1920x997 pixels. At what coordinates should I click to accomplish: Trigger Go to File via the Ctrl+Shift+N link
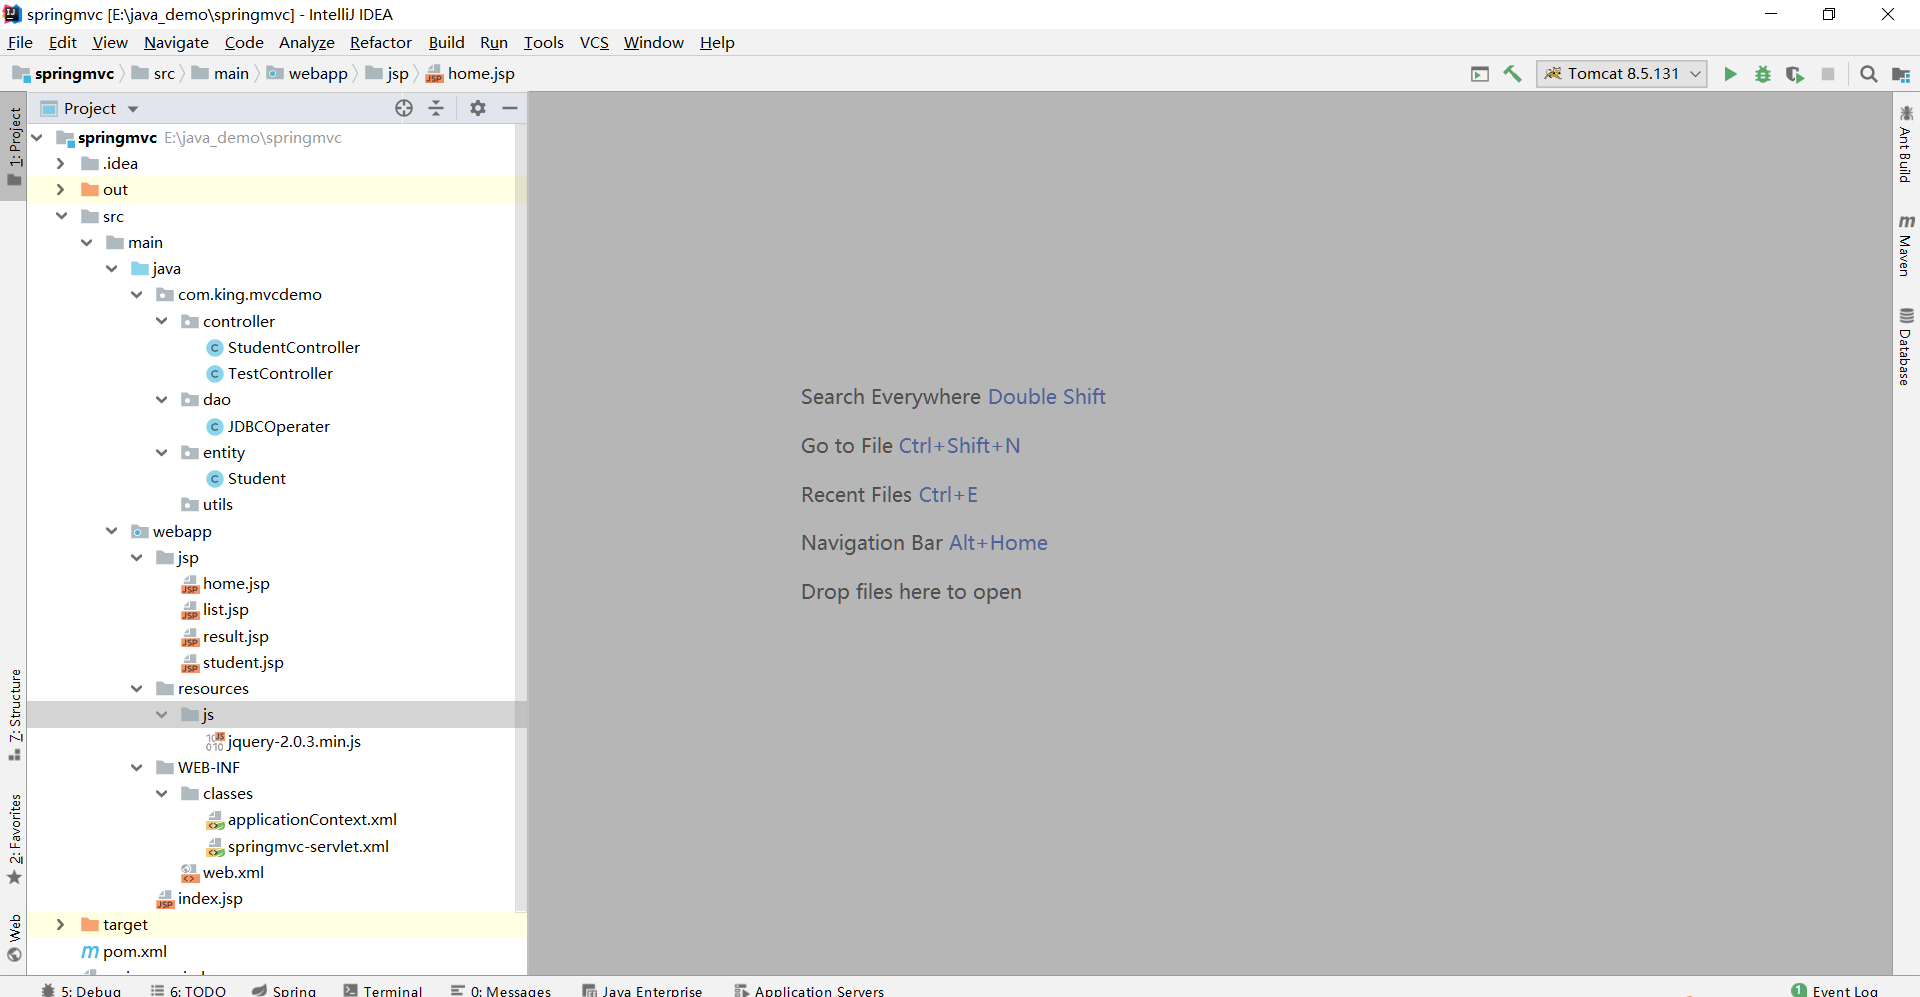pos(960,446)
